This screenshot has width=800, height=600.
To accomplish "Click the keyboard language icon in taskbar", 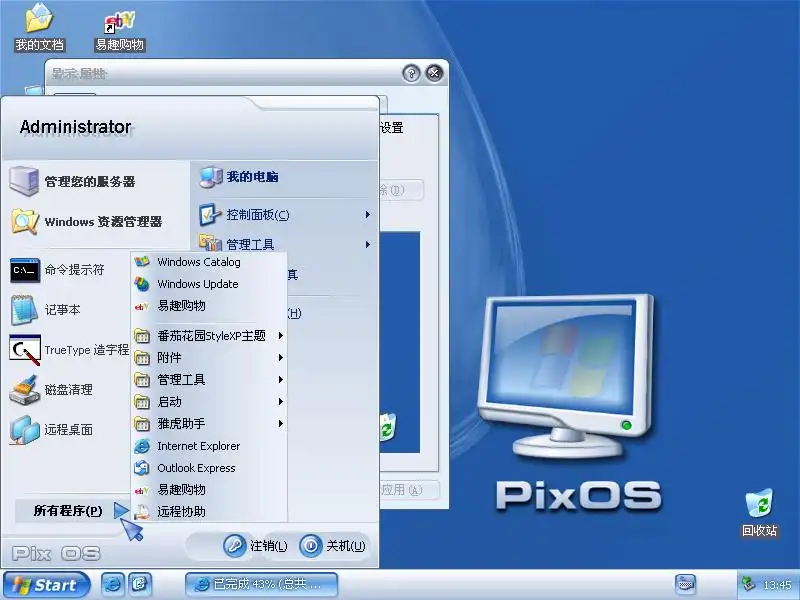I will coord(685,583).
